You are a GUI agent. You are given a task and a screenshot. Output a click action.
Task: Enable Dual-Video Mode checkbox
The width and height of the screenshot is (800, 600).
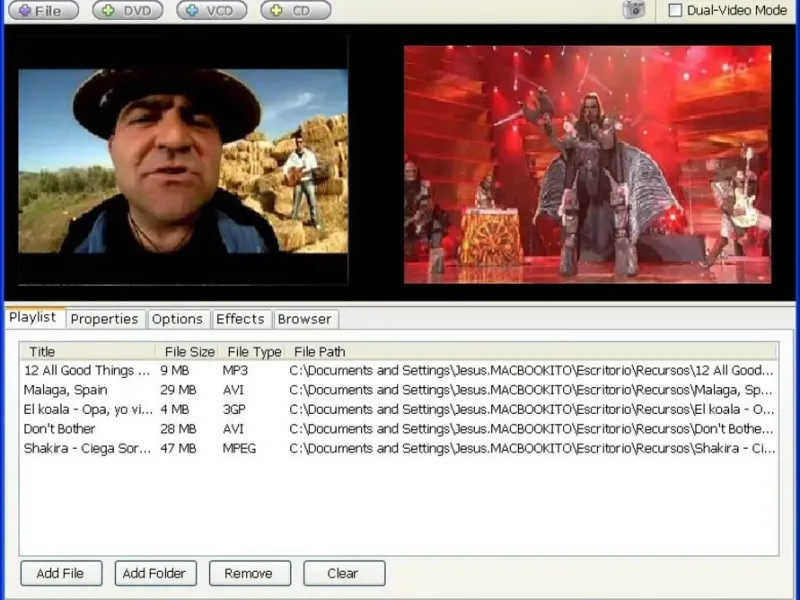(x=675, y=10)
